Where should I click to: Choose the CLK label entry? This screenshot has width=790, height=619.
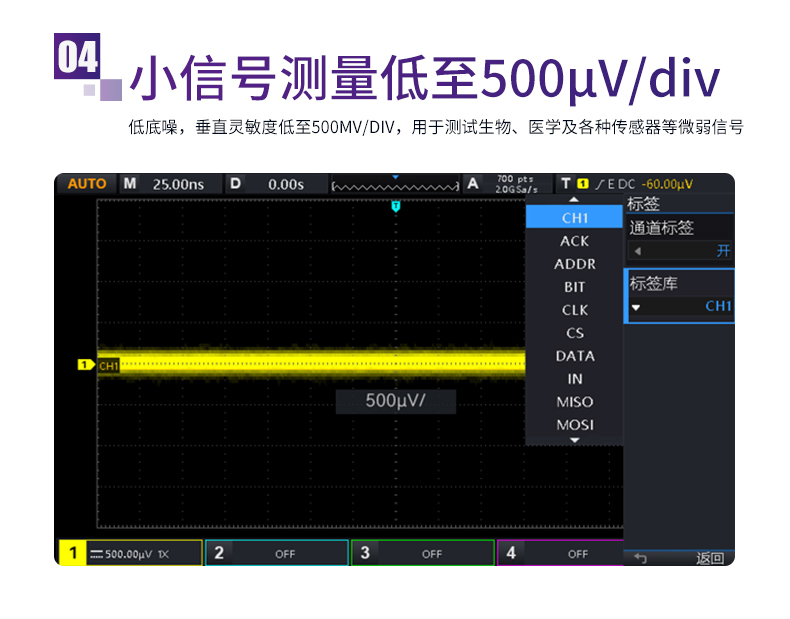[574, 310]
